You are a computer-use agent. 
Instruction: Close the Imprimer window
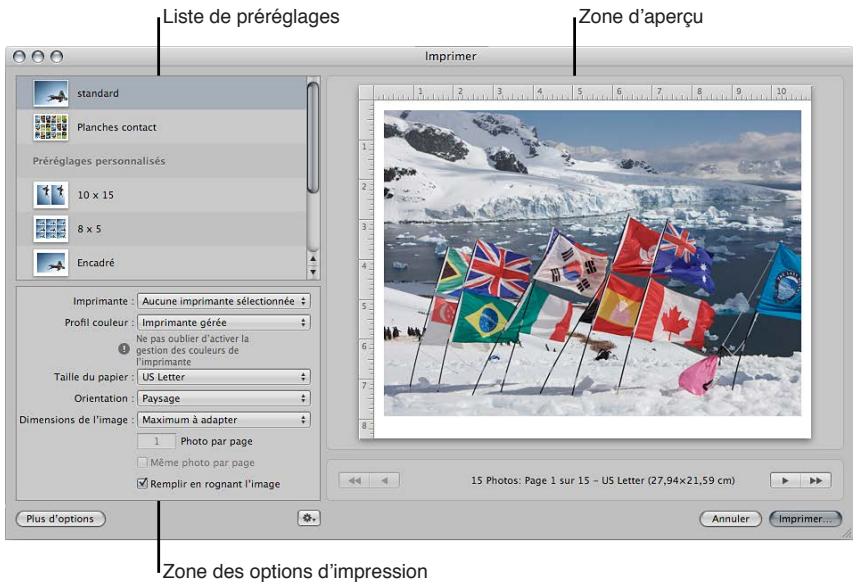19,56
